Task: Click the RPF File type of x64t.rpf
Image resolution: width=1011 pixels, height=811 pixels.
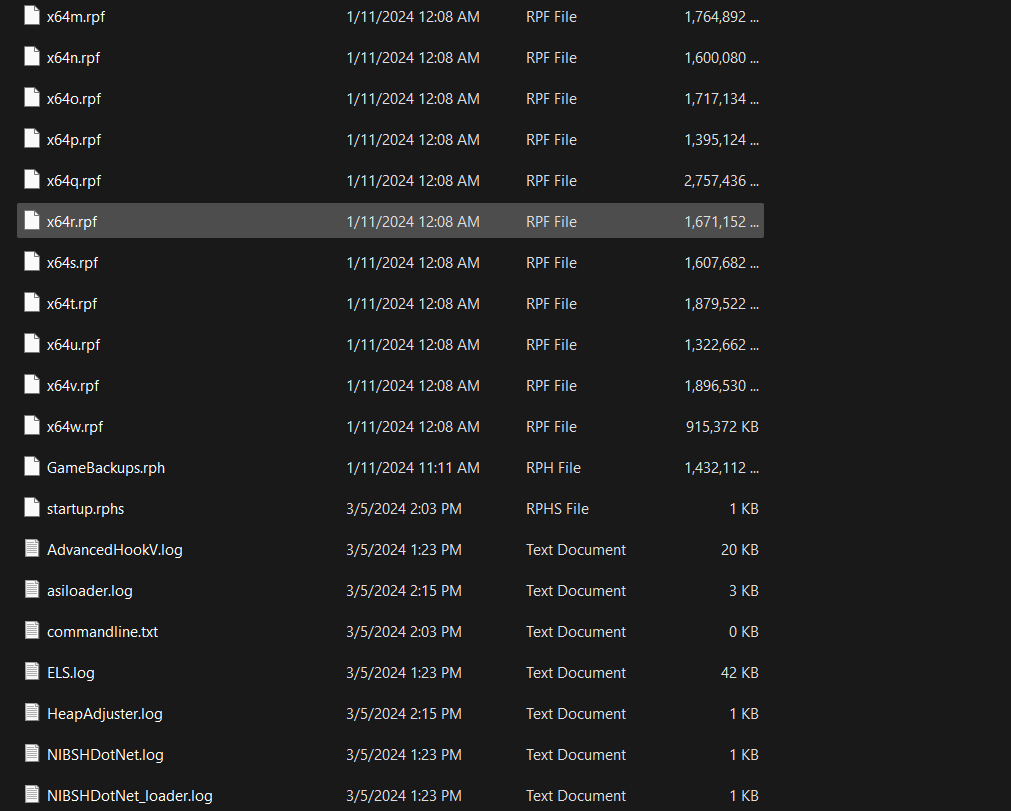Action: point(551,304)
